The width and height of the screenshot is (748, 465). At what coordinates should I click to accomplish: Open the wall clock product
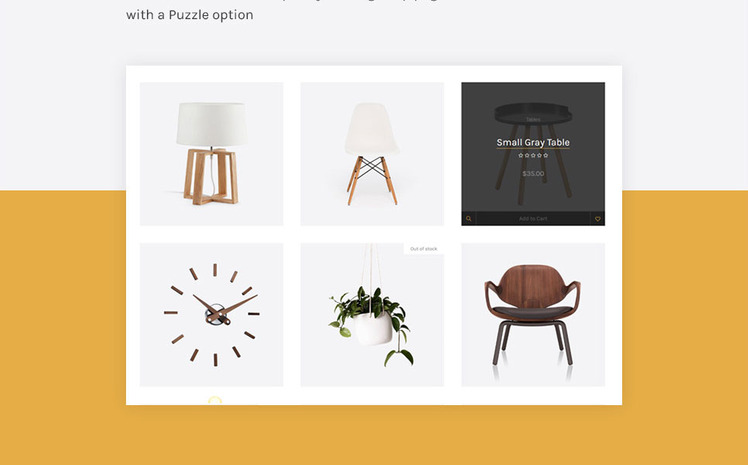pos(211,315)
